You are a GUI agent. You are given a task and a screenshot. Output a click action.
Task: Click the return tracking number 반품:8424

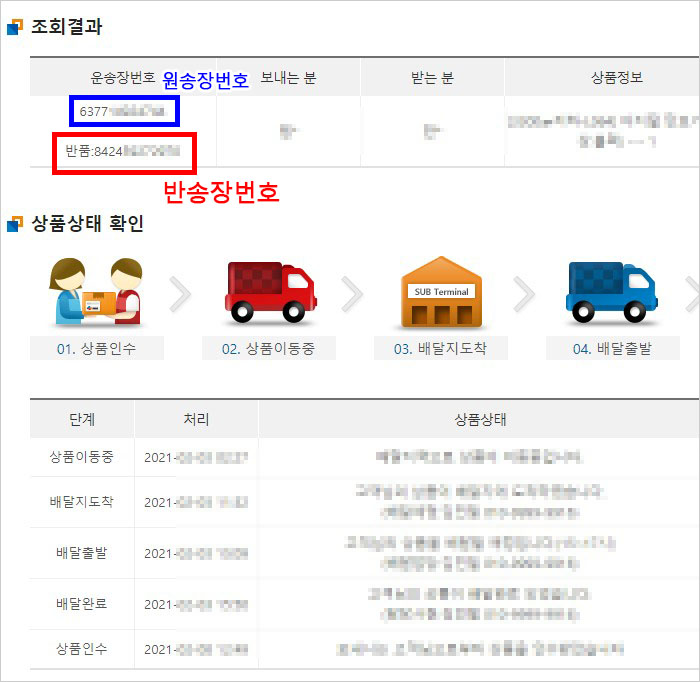point(123,153)
